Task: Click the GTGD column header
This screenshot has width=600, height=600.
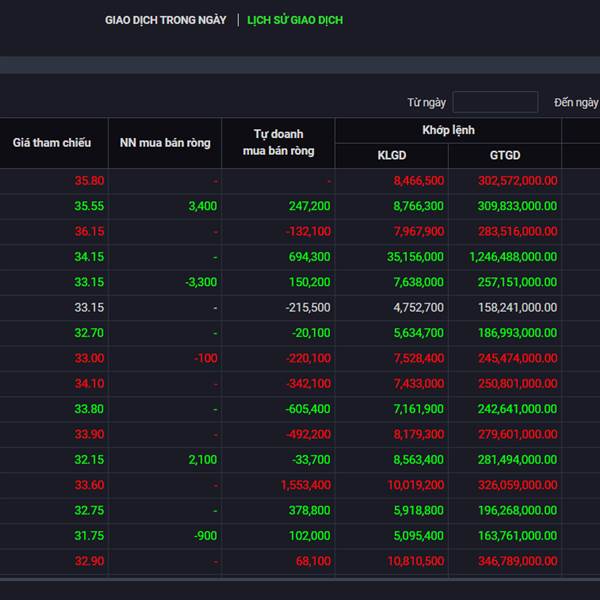Action: pos(505,155)
